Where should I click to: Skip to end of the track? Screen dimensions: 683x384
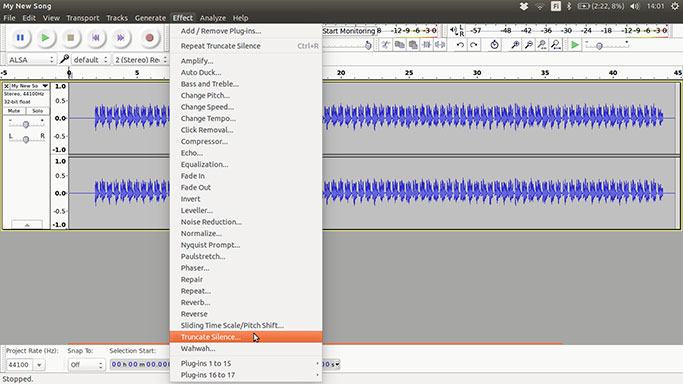point(121,38)
